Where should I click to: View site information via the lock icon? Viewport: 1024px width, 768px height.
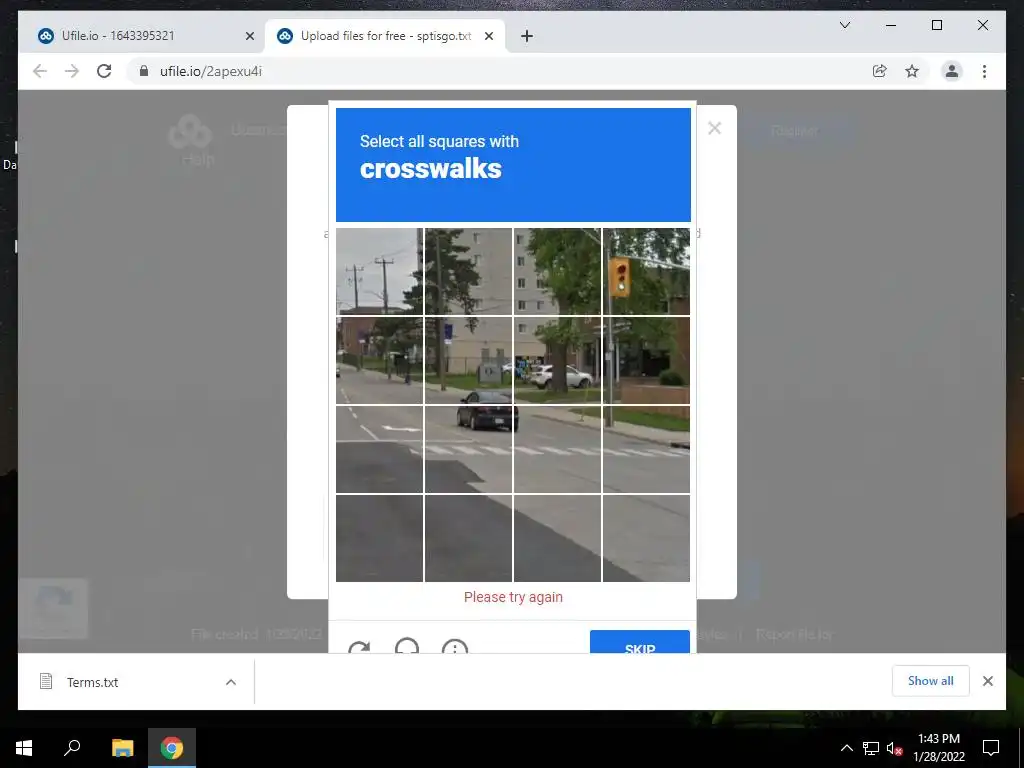click(144, 71)
